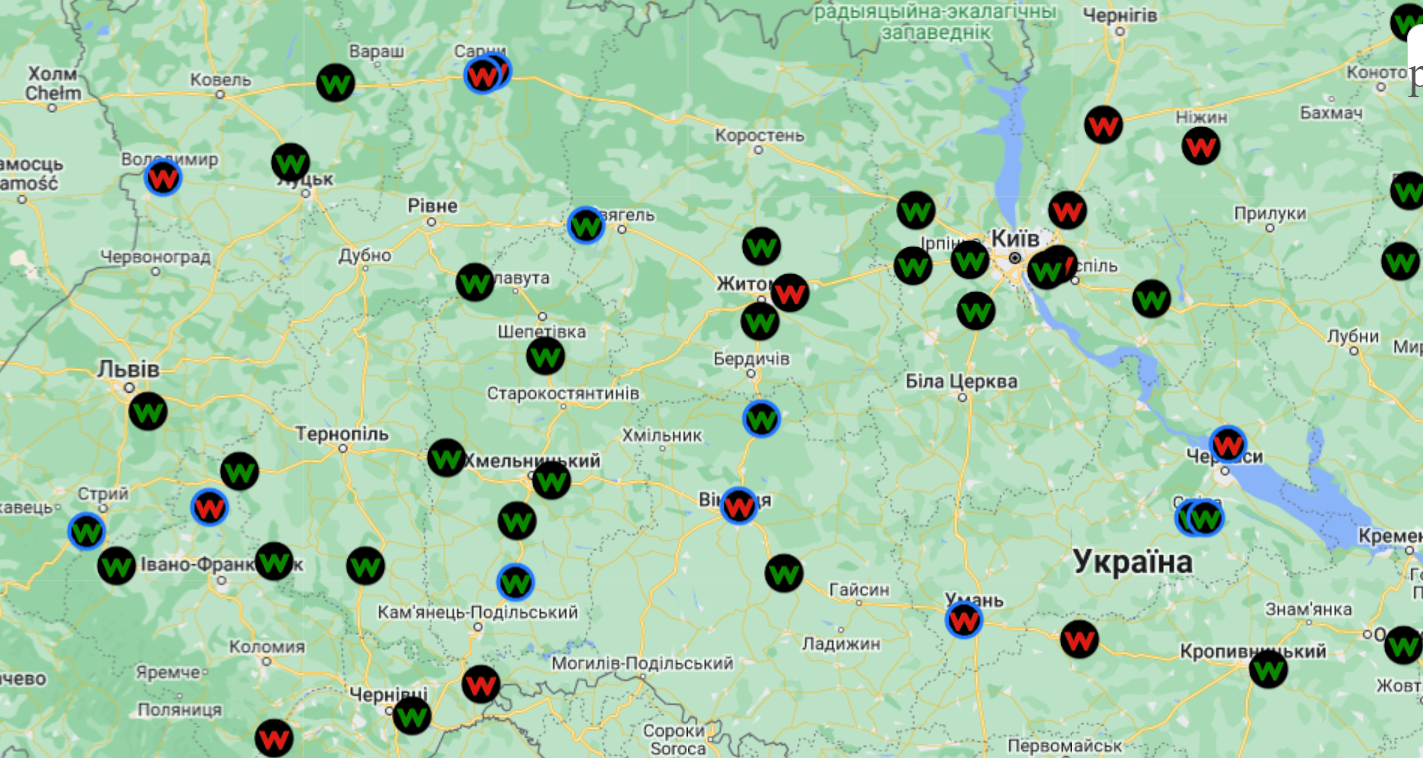Click the Яремче town label

[167, 673]
